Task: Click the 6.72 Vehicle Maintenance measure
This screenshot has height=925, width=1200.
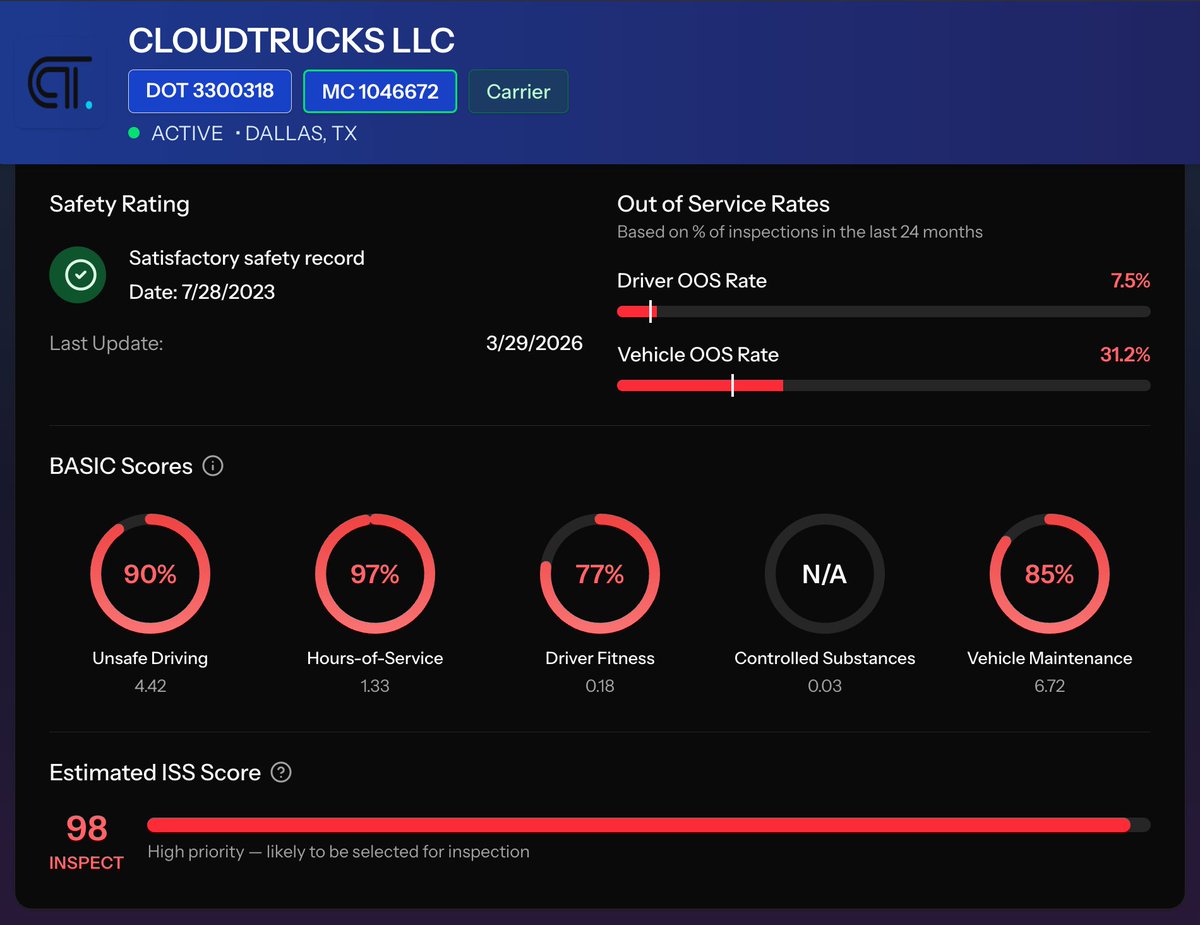Action: [1050, 686]
